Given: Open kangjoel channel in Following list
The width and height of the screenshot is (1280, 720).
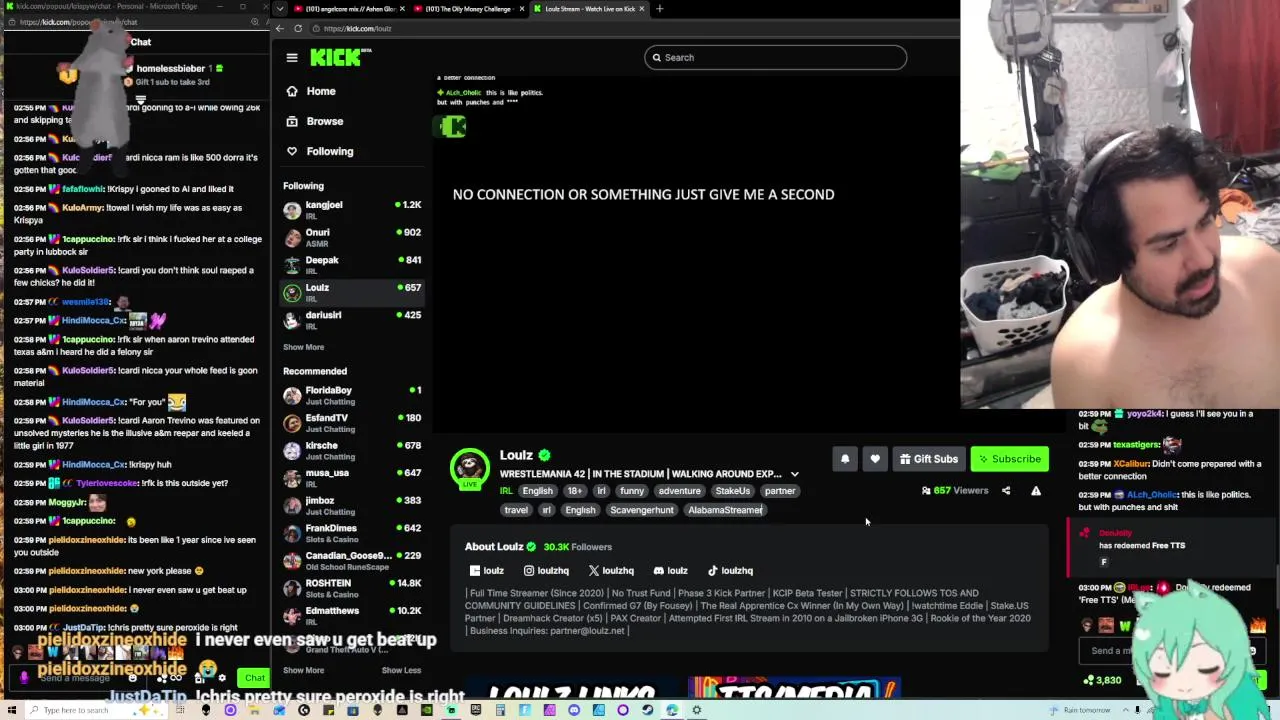Looking at the screenshot, I should point(352,209).
